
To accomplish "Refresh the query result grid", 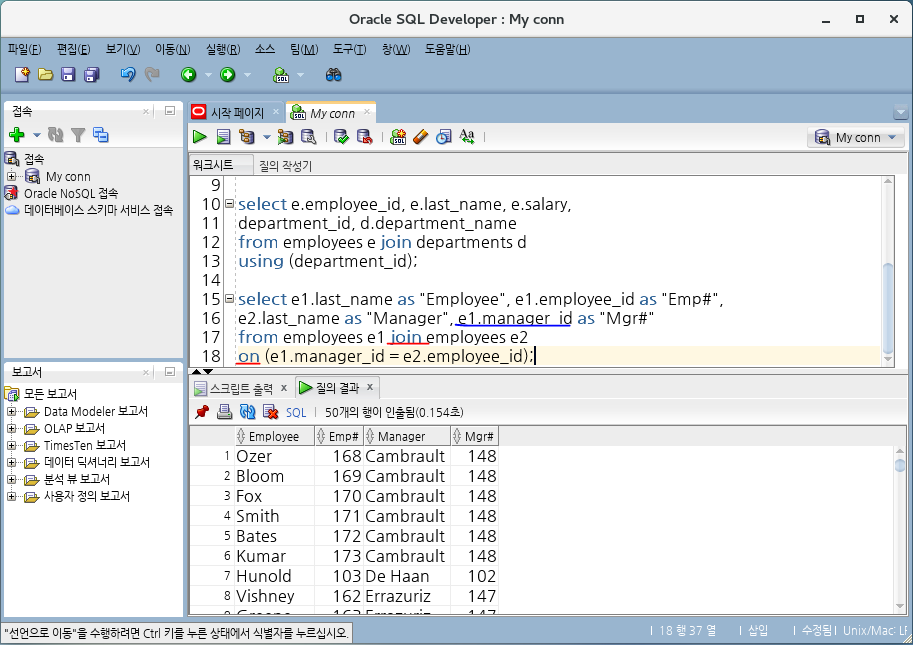I will (x=247, y=412).
